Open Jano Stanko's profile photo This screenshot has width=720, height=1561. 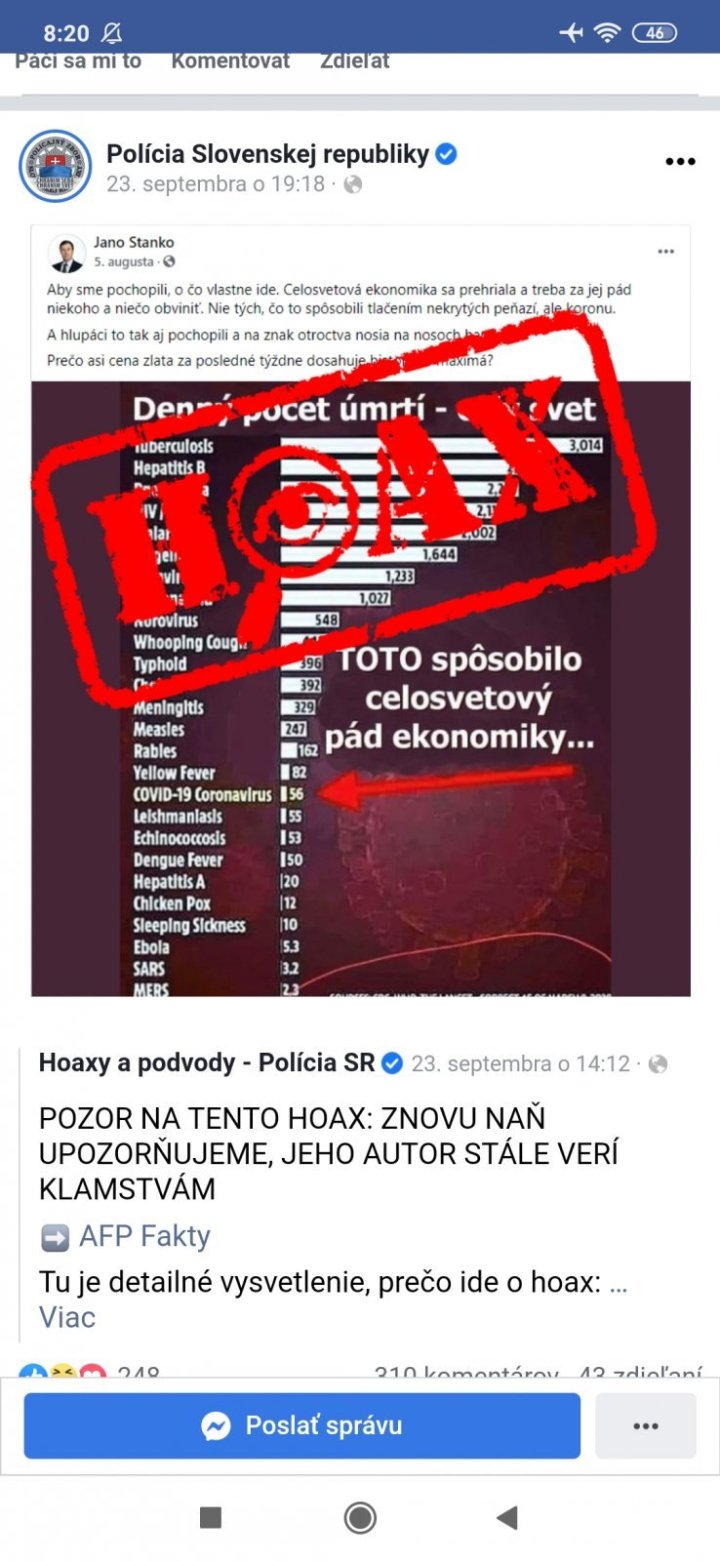coord(67,255)
